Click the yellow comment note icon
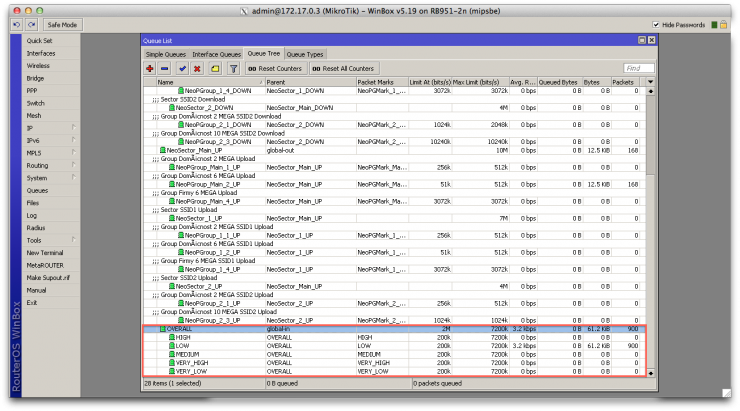The height and width of the screenshot is (411, 740). tap(215, 69)
